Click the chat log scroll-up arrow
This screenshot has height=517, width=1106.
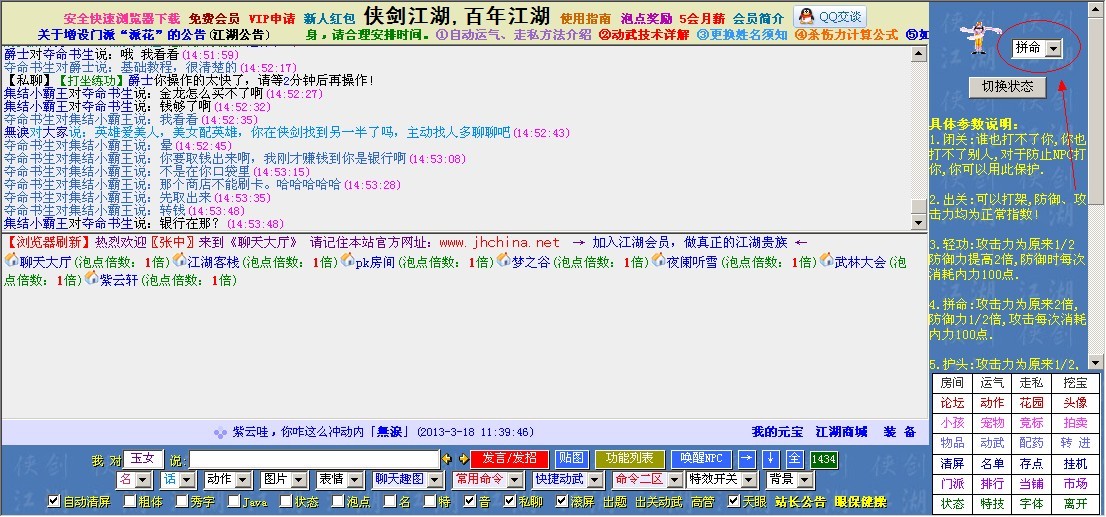point(918,54)
